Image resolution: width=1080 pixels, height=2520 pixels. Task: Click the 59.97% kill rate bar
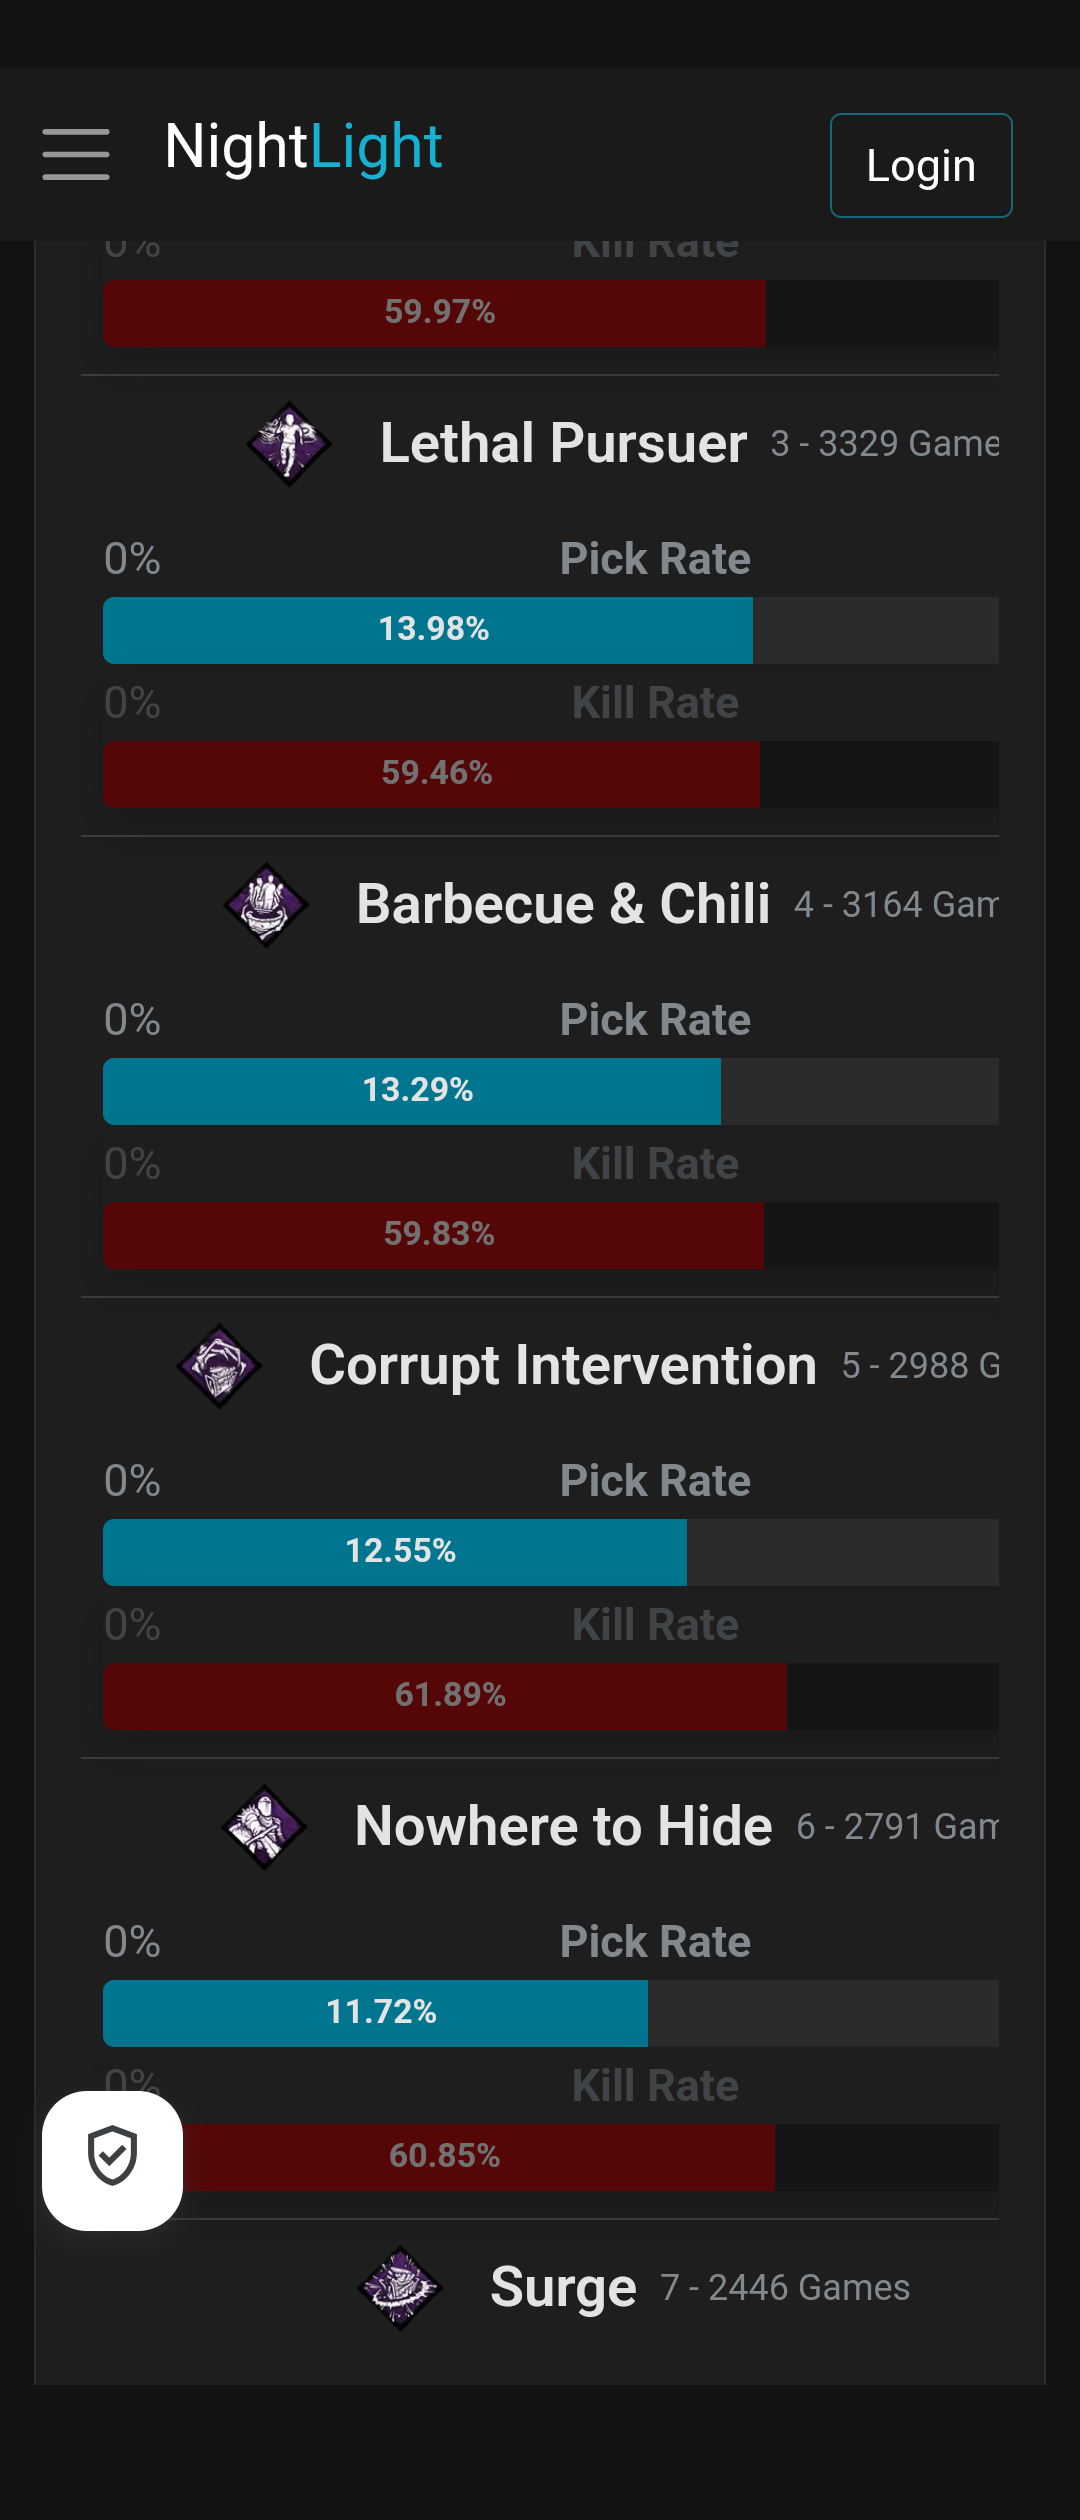tap(551, 313)
